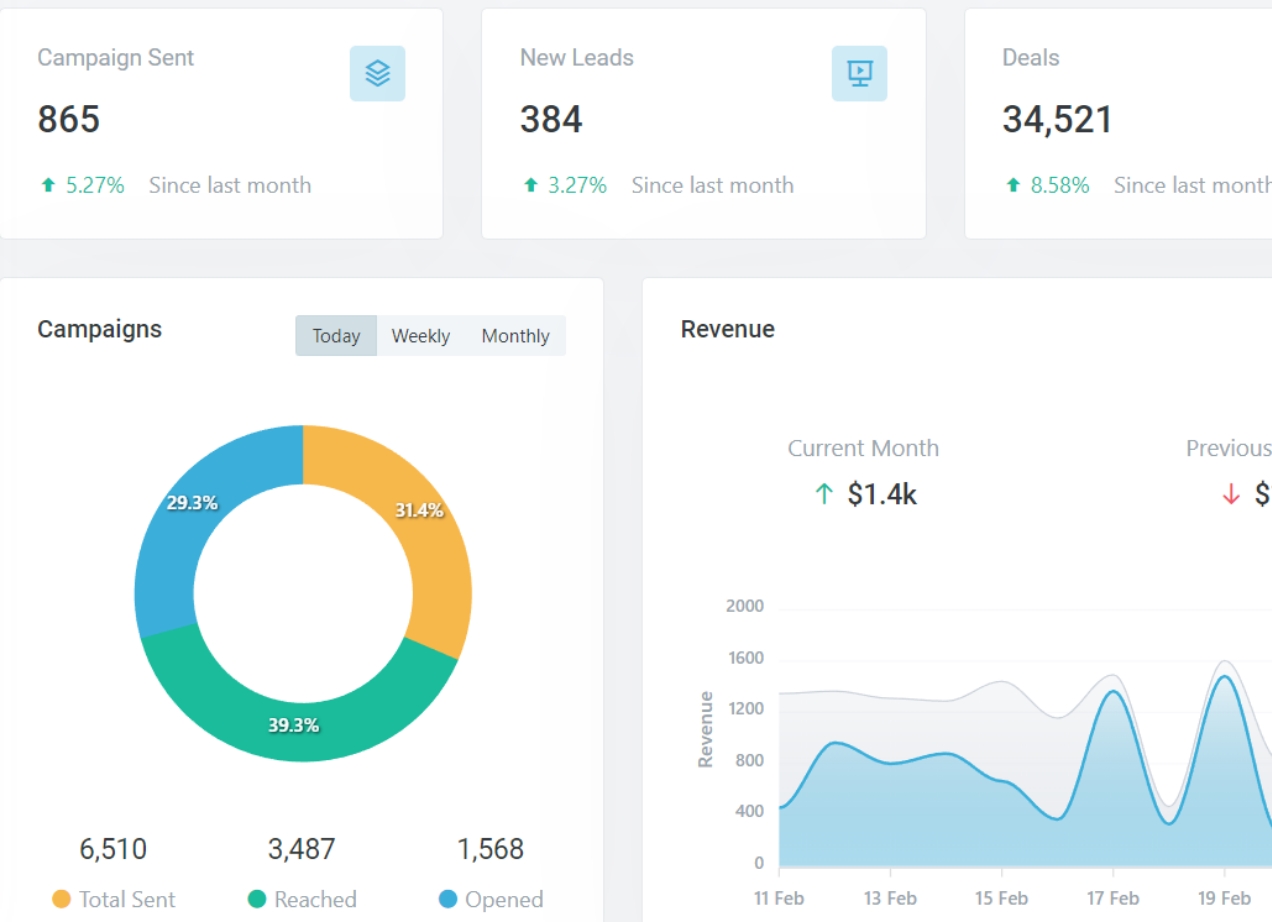Click the 5.27% growth figure
The image size is (1272, 922).
click(x=95, y=185)
